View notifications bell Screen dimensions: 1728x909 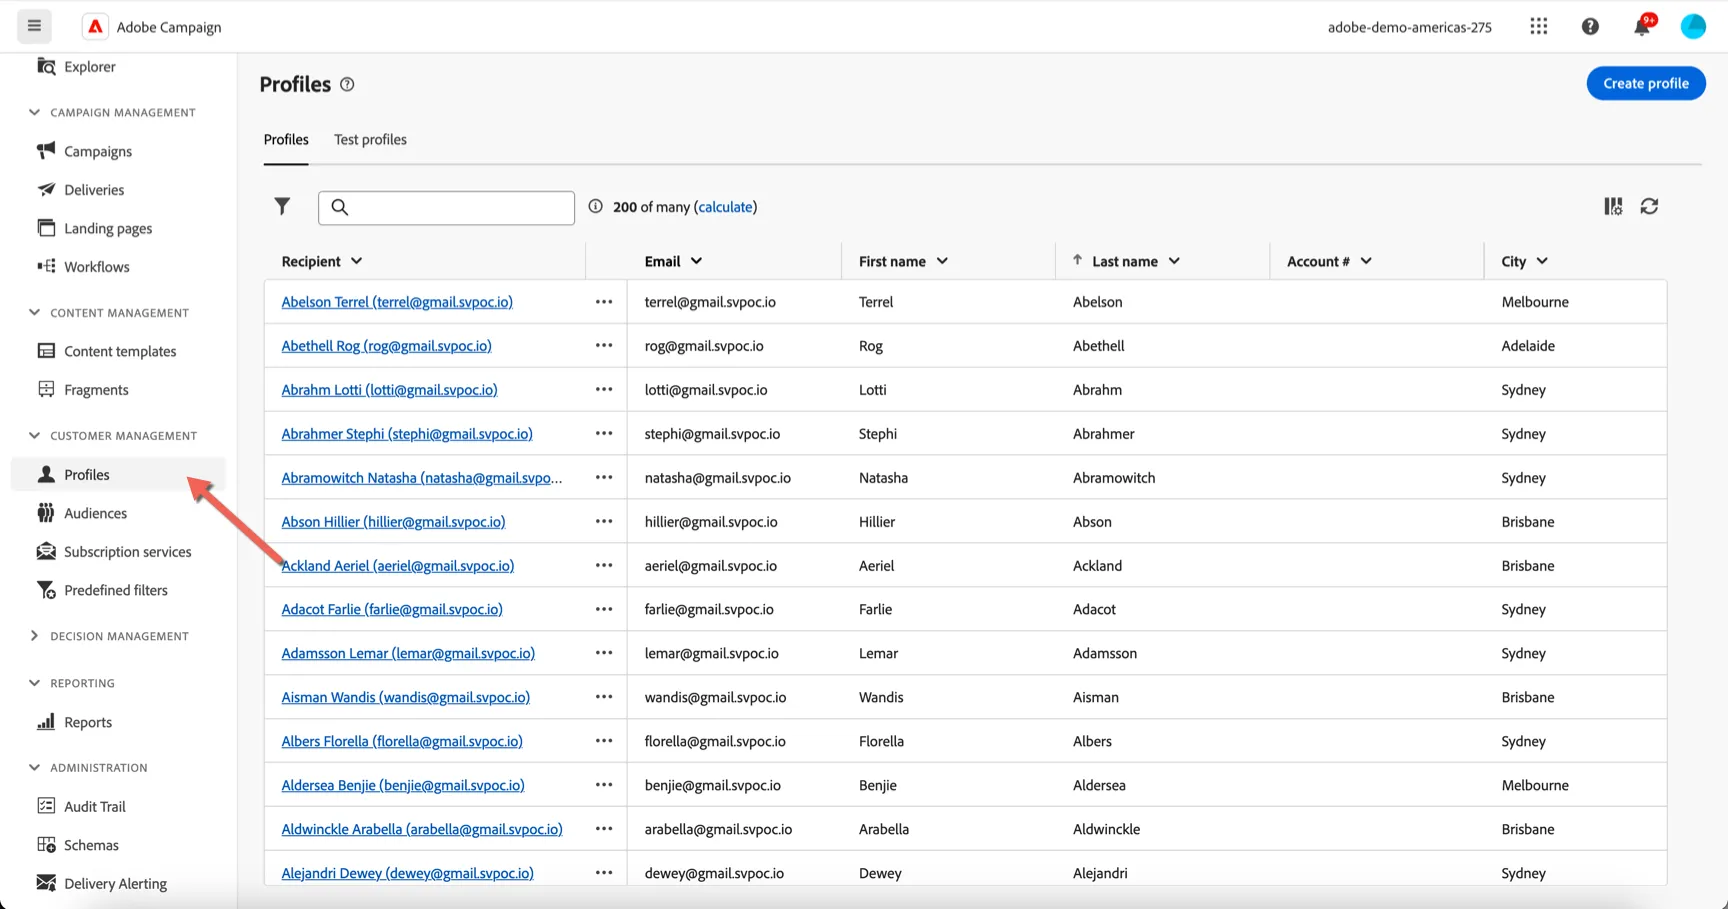point(1642,26)
